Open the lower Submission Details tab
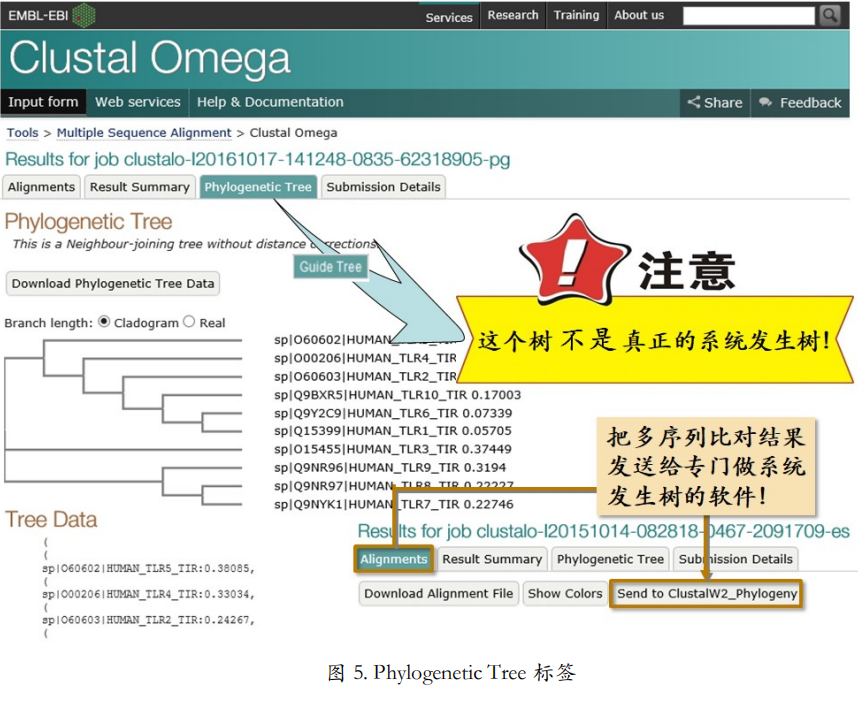This screenshot has height=702, width=858. [735, 559]
